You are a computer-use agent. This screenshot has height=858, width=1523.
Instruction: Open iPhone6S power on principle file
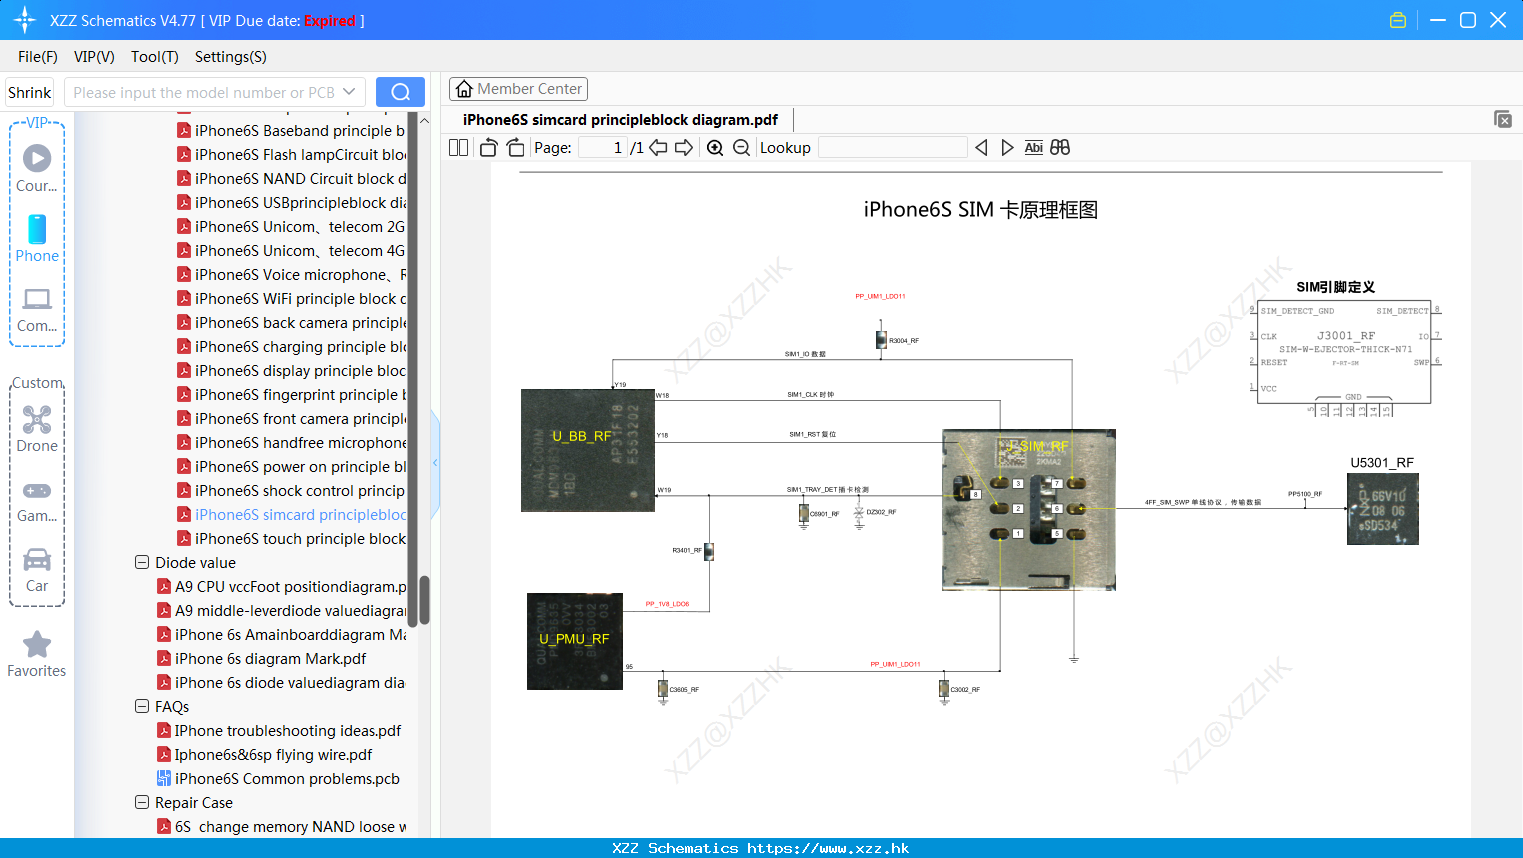pyautogui.click(x=291, y=466)
